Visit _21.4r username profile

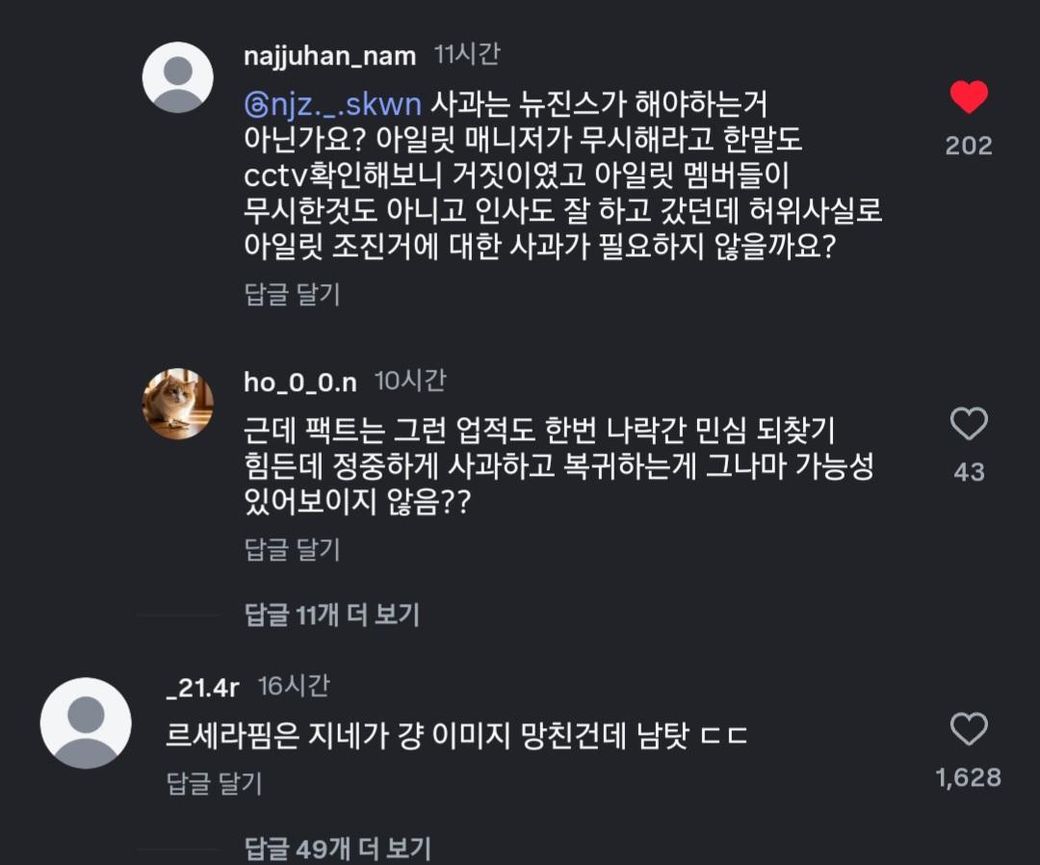click(x=203, y=687)
